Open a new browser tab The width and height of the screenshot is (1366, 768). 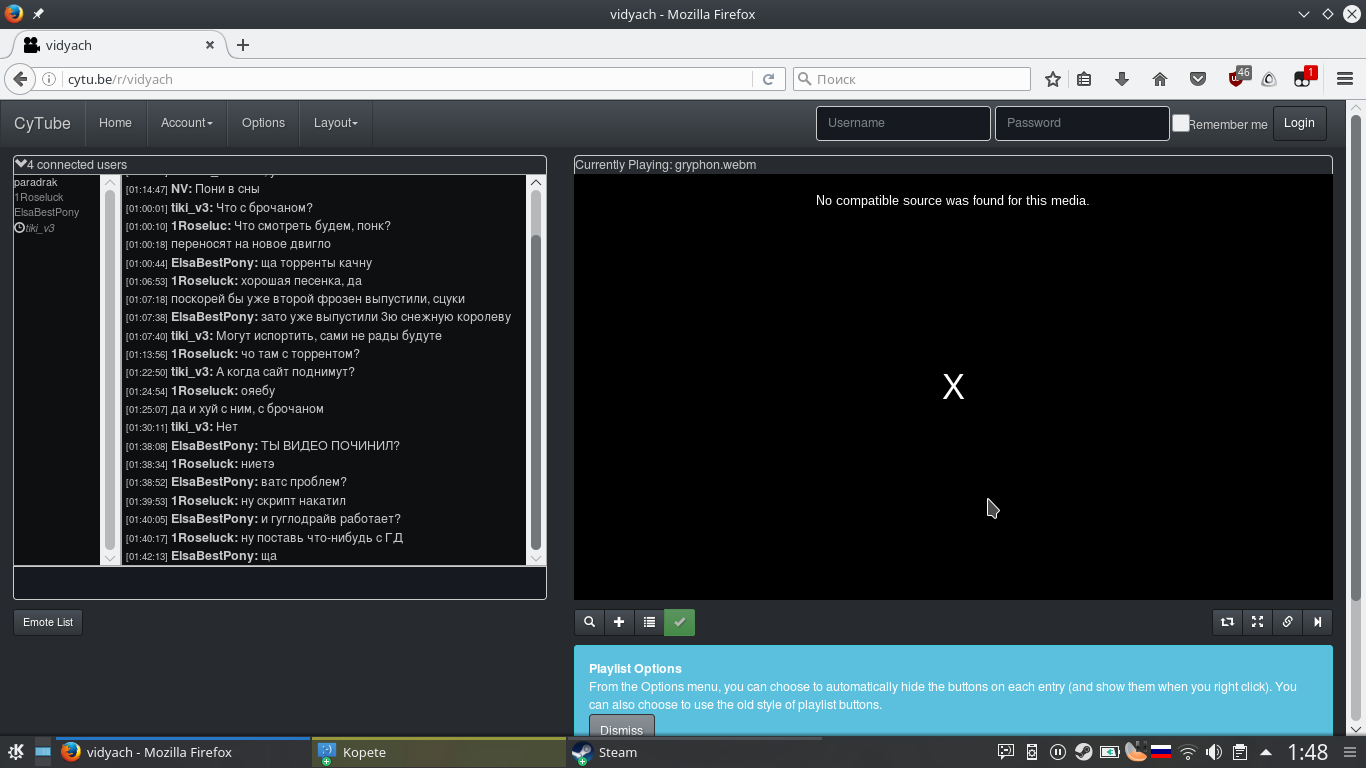243,45
